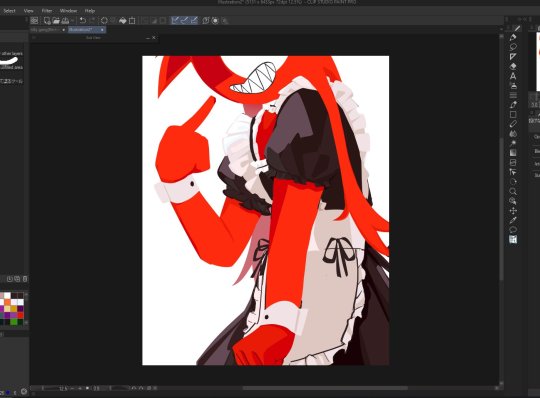Toggle the first snap-to-ruler button

tap(175, 20)
